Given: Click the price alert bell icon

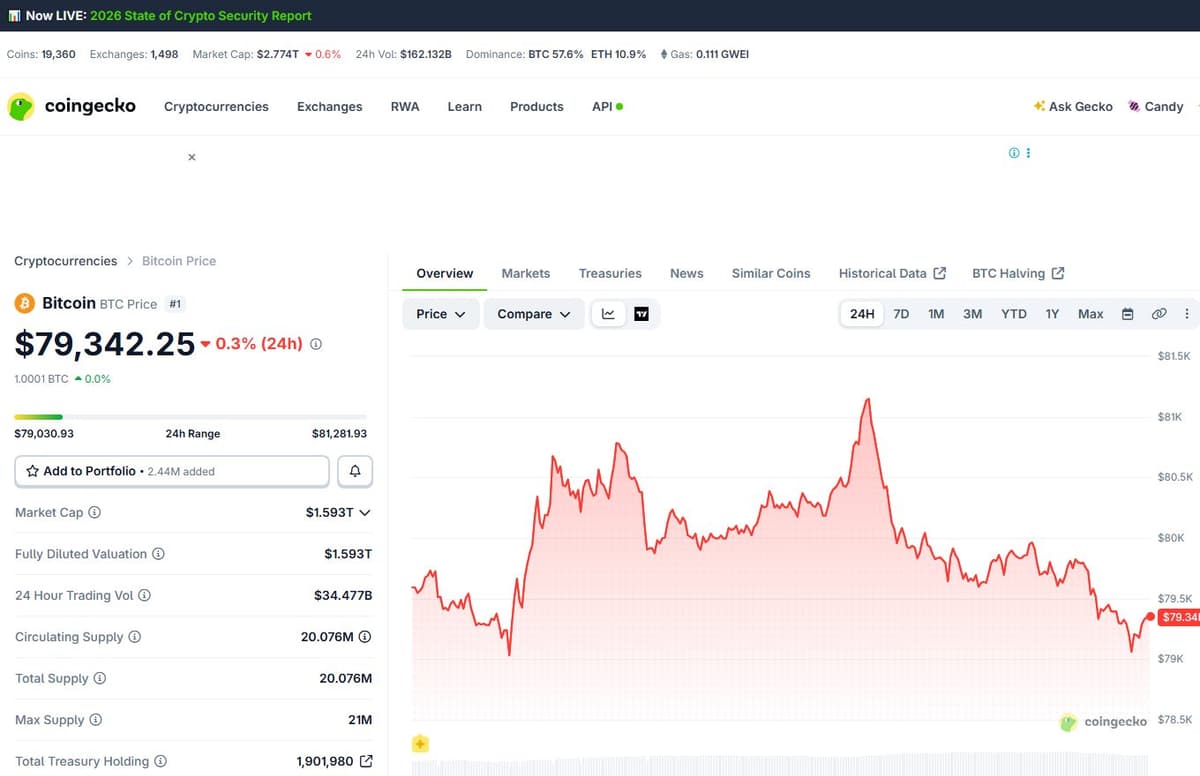Looking at the screenshot, I should point(355,471).
